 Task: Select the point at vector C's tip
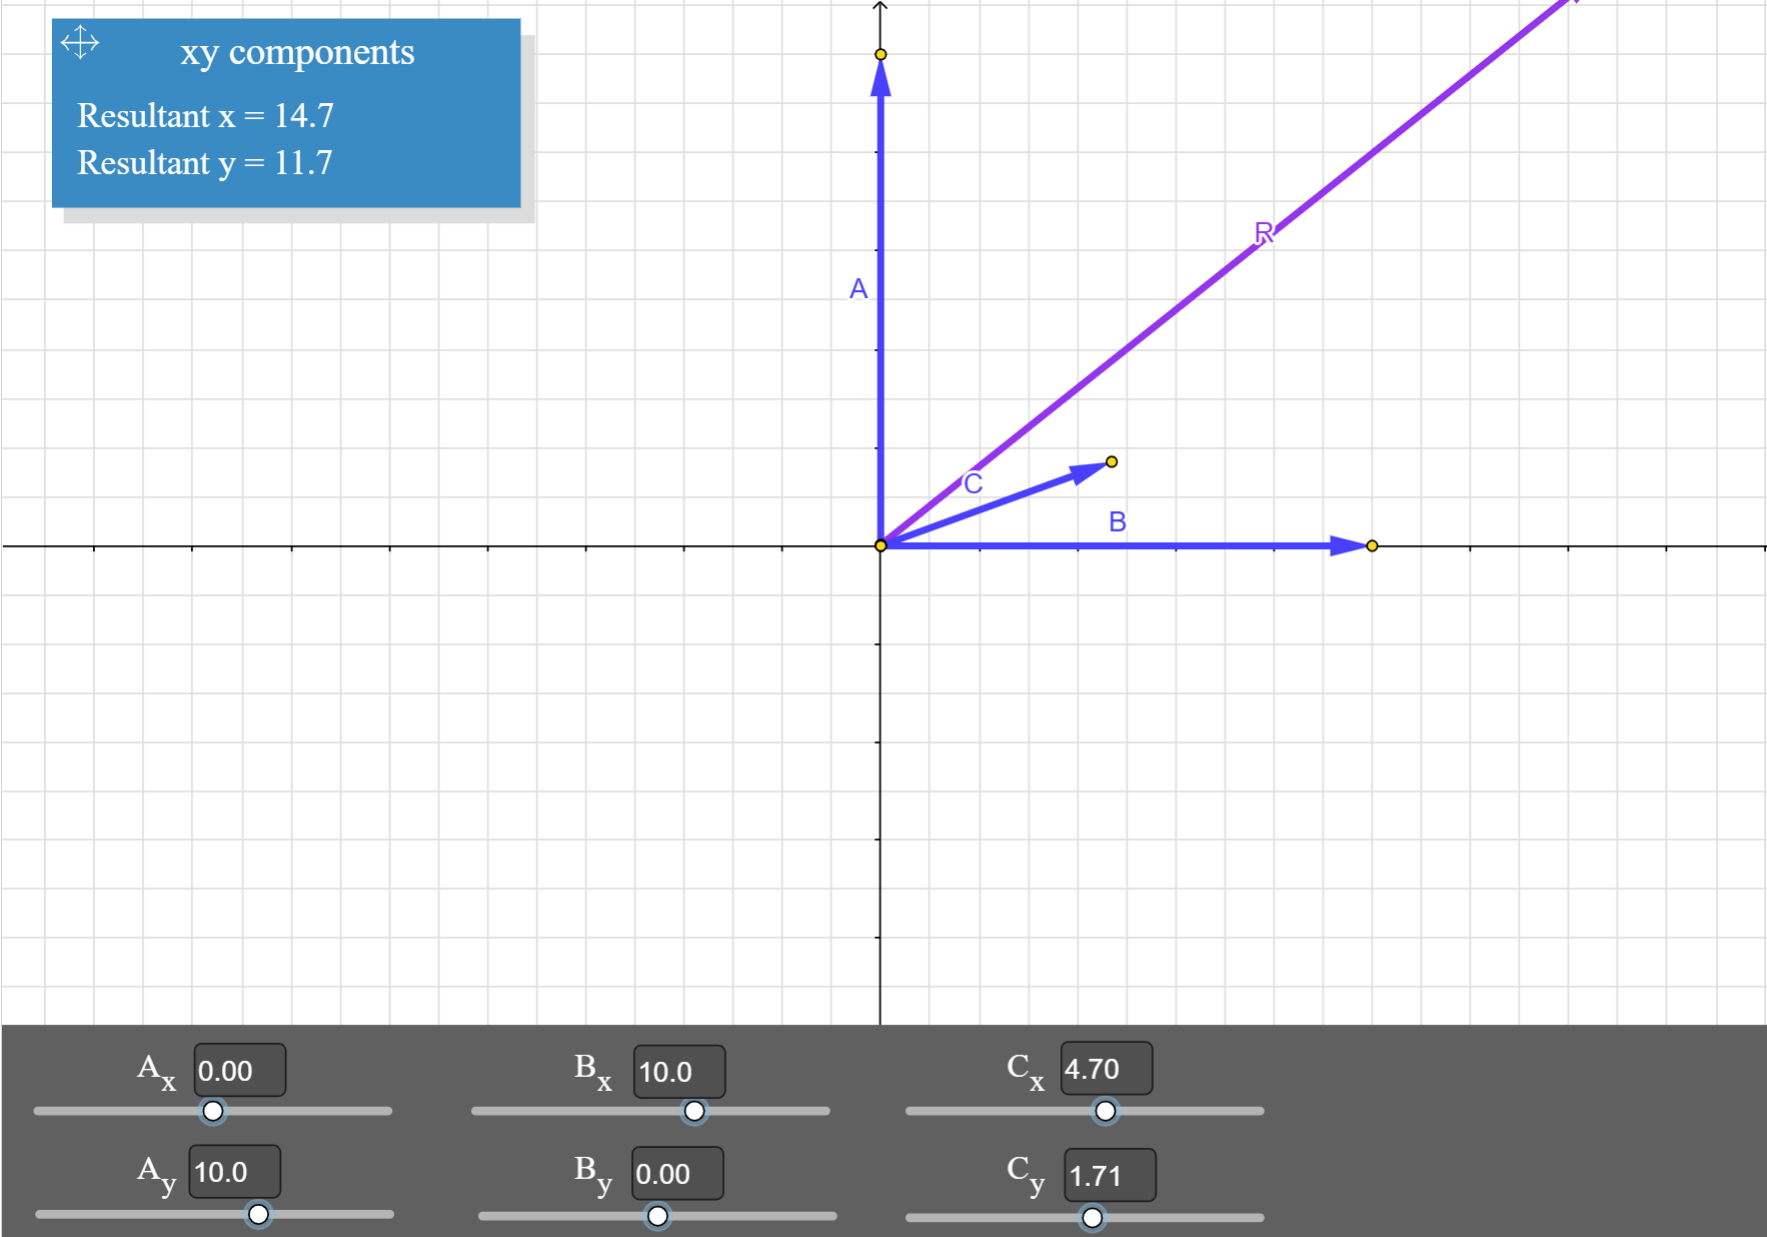tap(1110, 461)
